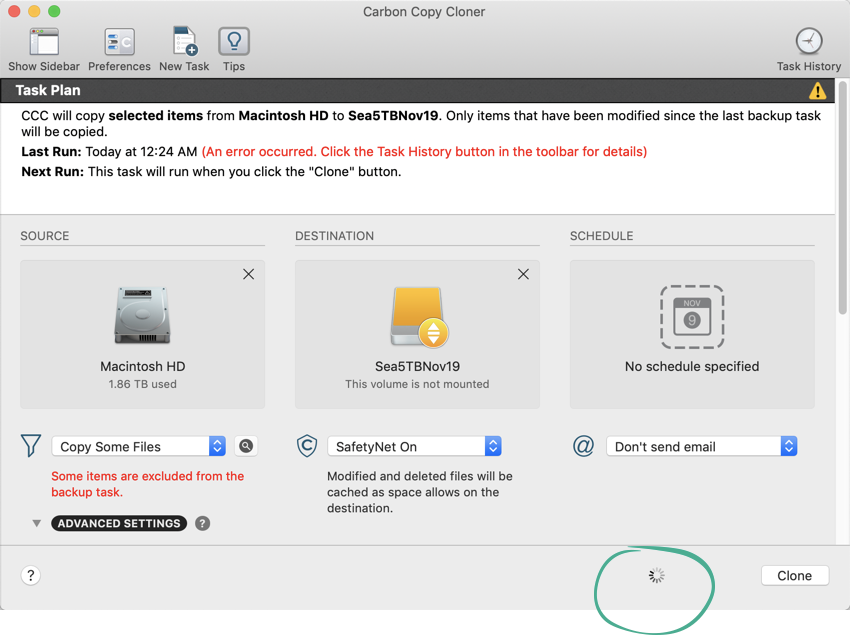The image size is (850, 635).
Task: Collapse the Advanced Settings disclosure triangle
Action: (x=36, y=523)
